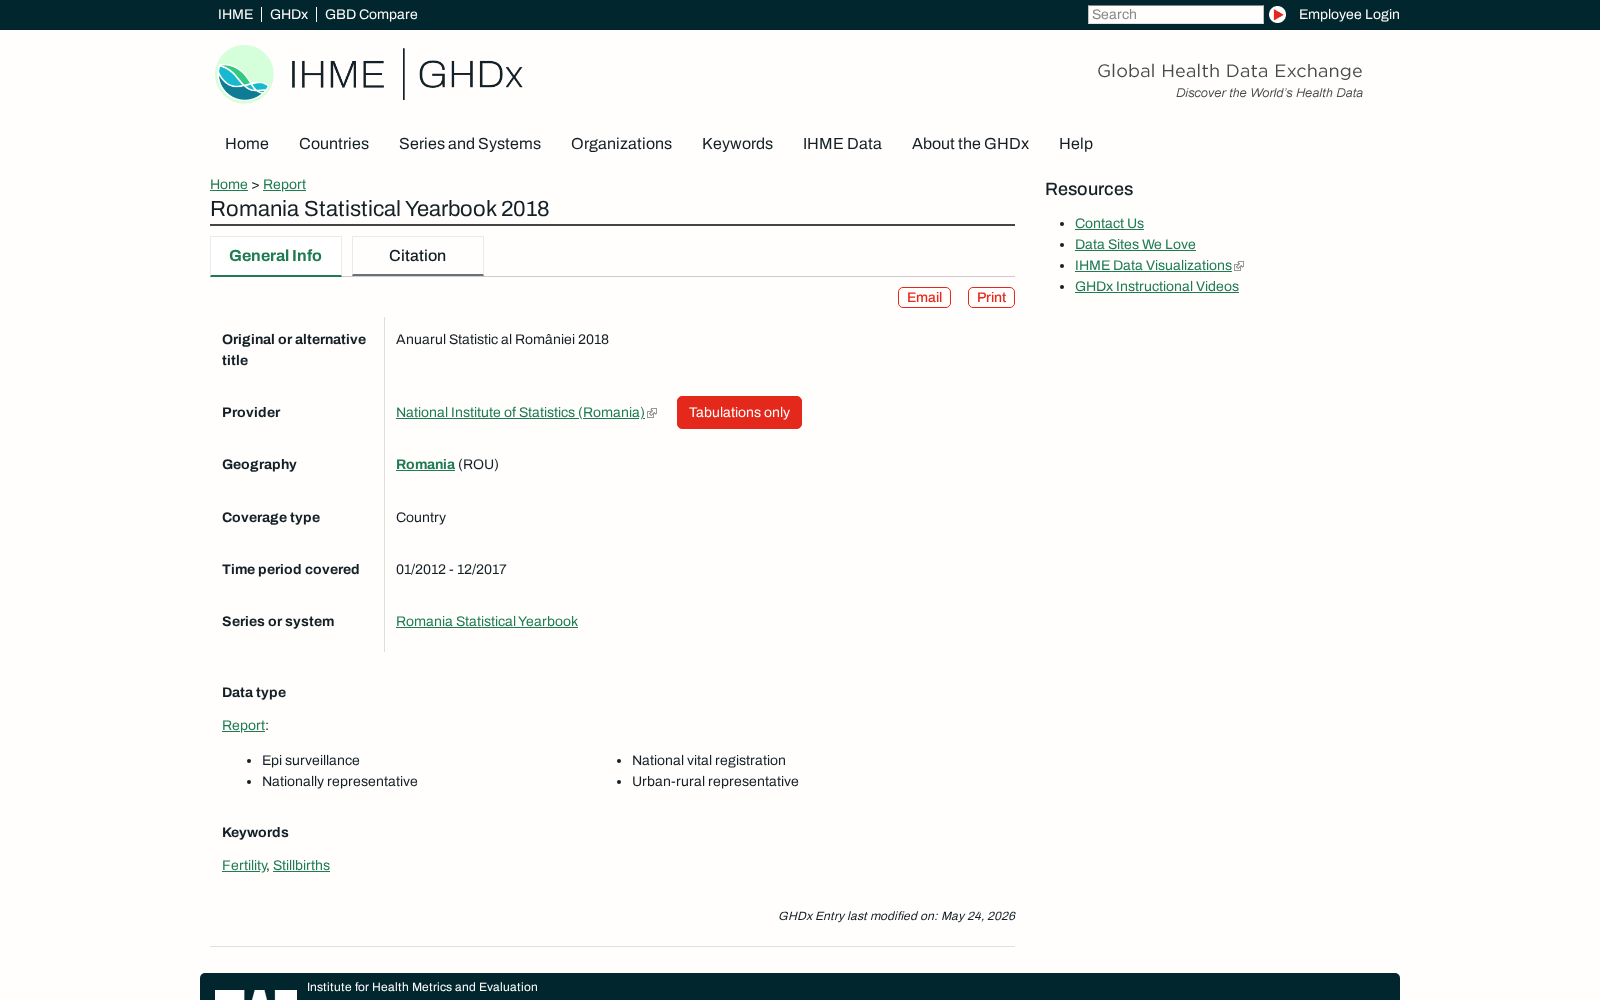Open the IHME link in top bar
The image size is (1600, 1000).
235,14
